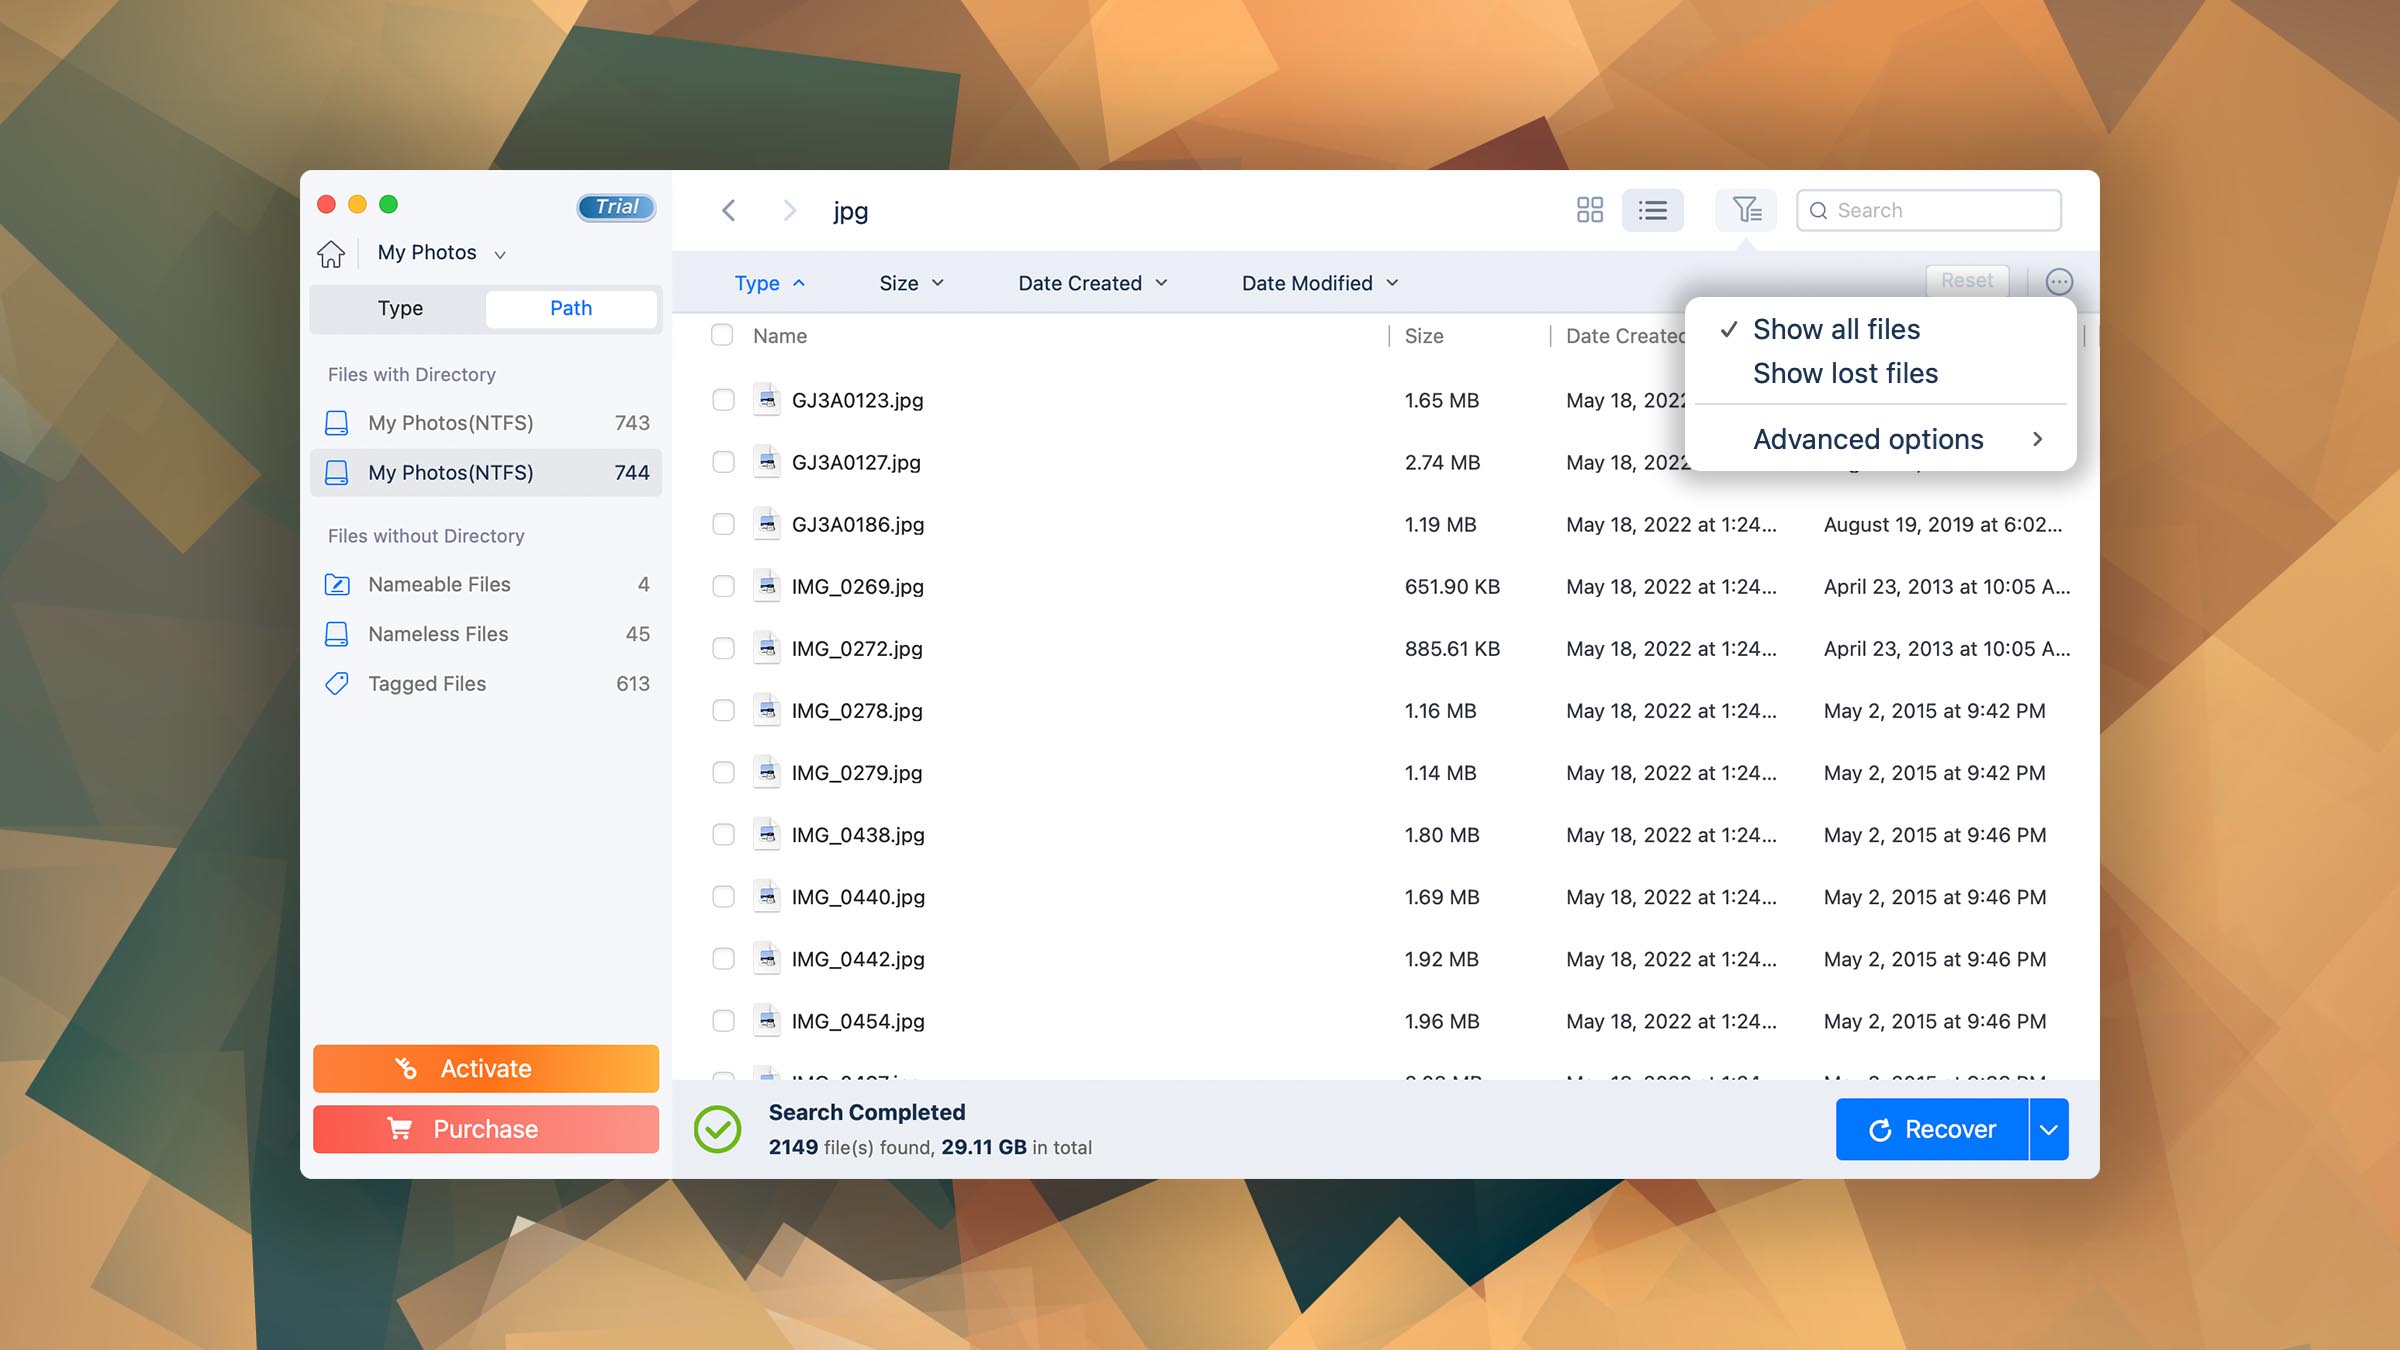The height and width of the screenshot is (1350, 2400).
Task: Open Nameless Files in the sidebar
Action: (486, 634)
